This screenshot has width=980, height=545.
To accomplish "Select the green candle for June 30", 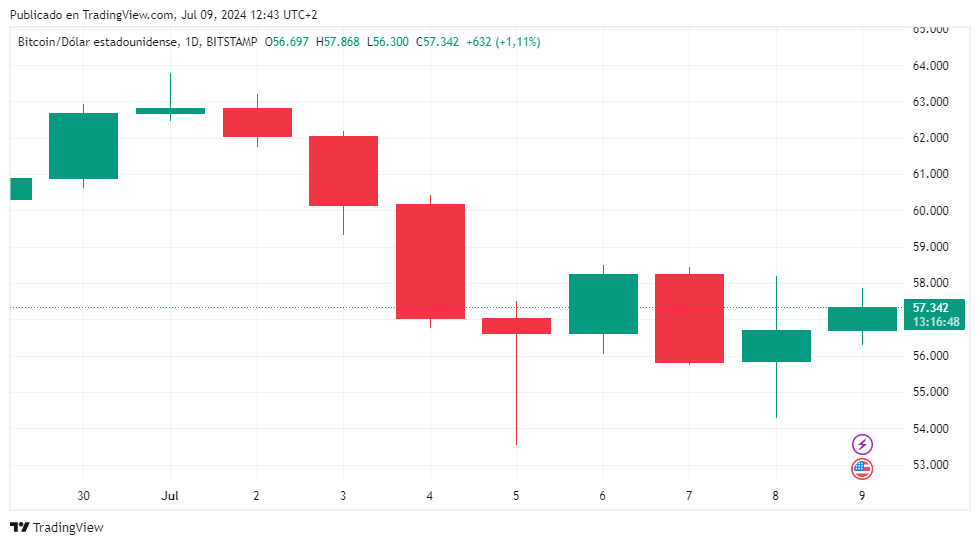I will pos(83,146).
